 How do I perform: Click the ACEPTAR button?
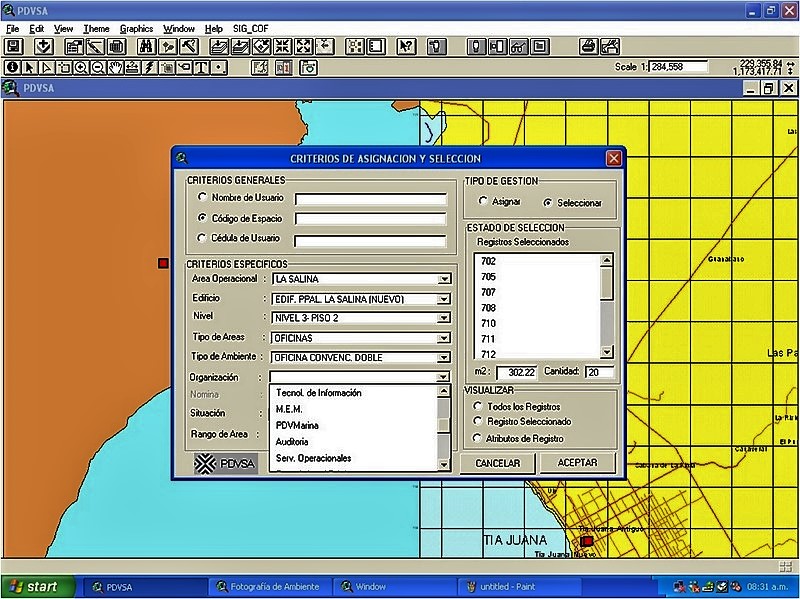click(x=577, y=463)
